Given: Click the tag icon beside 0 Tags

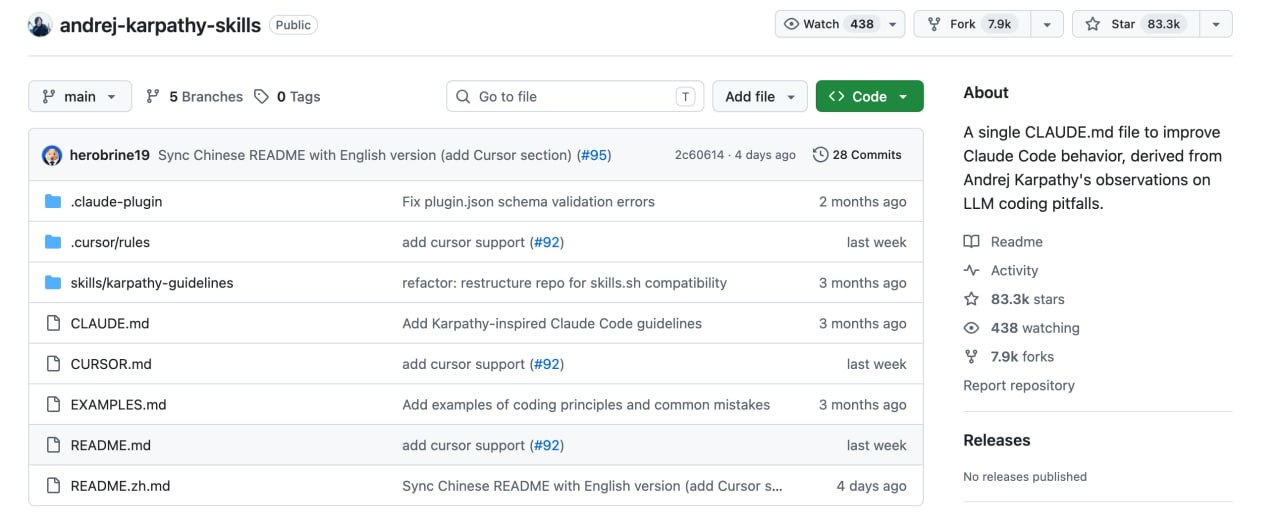Looking at the screenshot, I should (261, 96).
